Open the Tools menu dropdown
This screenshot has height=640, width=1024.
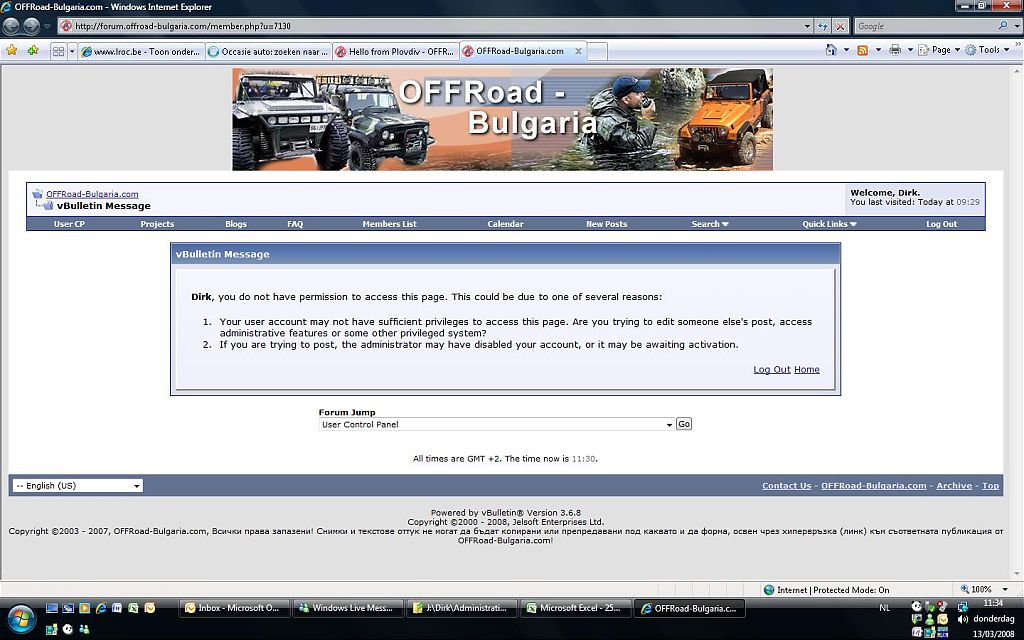(x=987, y=50)
